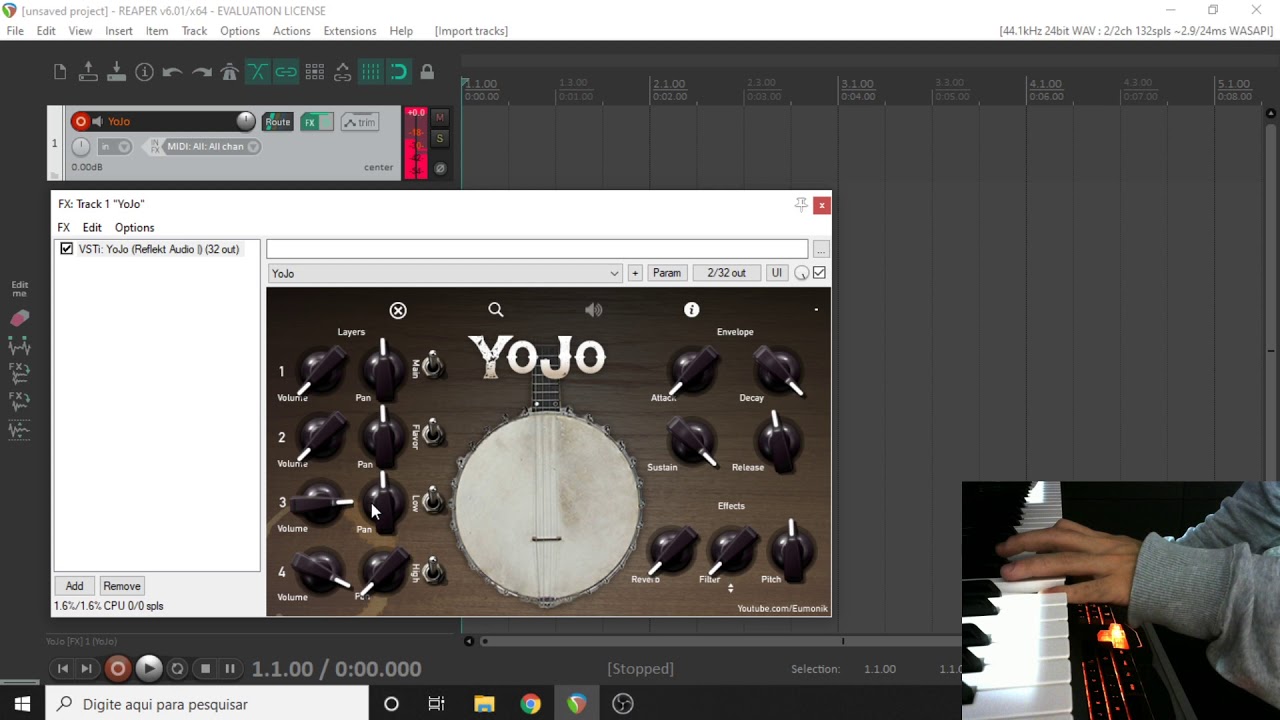1280x720 pixels.
Task: Toggle auto-crossfade toolbar icon
Action: point(258,72)
